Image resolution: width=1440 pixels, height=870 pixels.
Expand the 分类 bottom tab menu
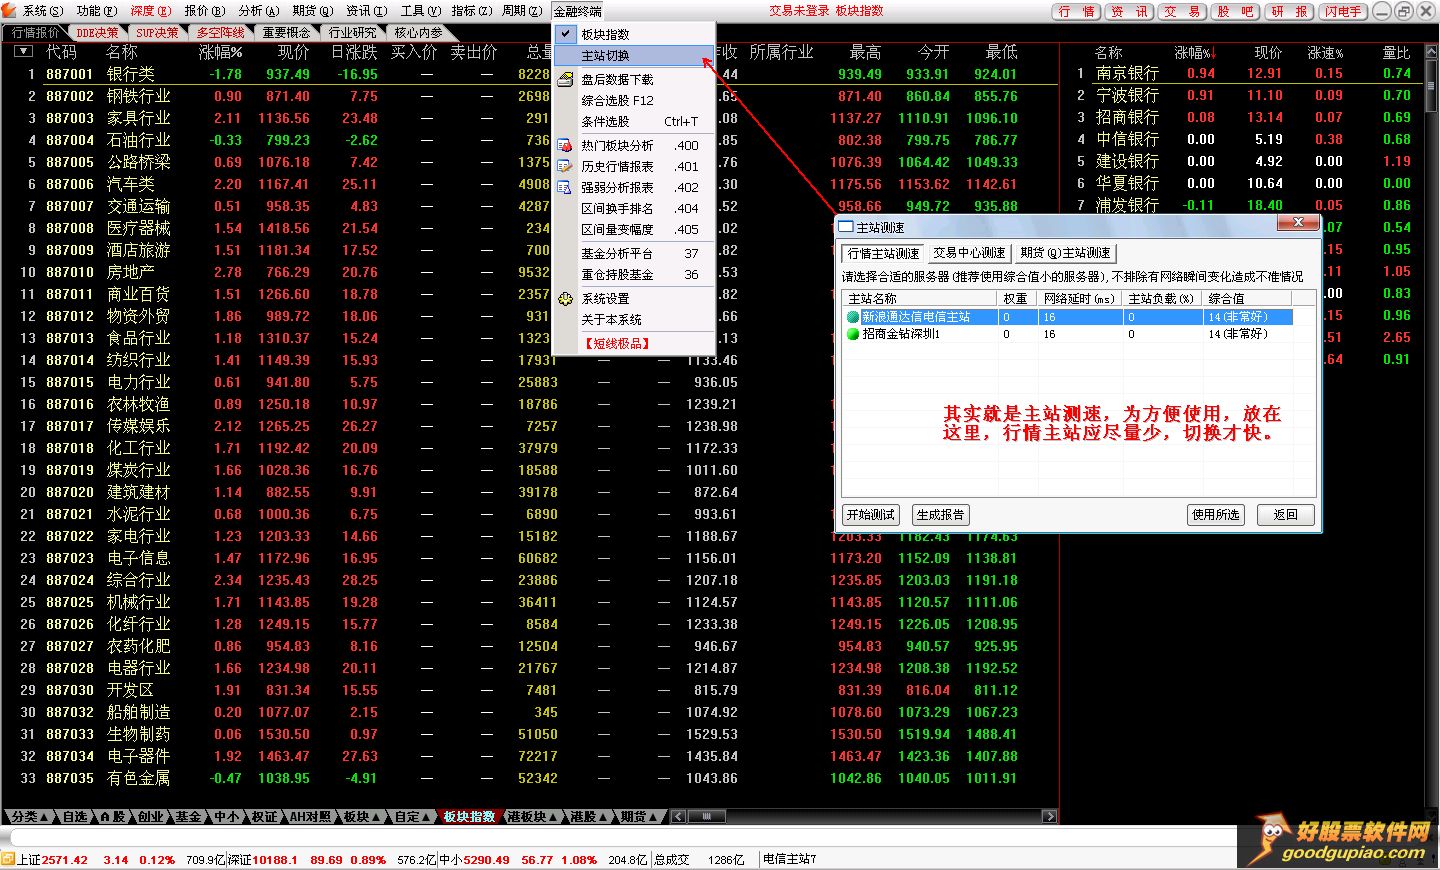coord(43,817)
